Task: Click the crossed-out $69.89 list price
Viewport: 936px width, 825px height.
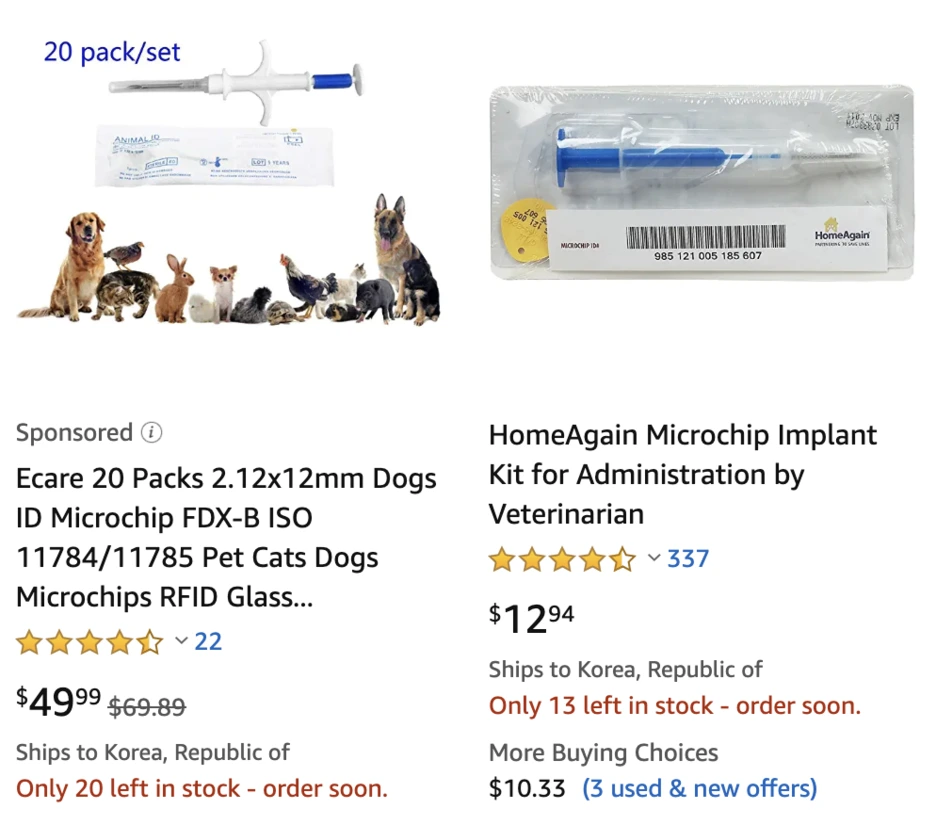Action: coord(146,707)
